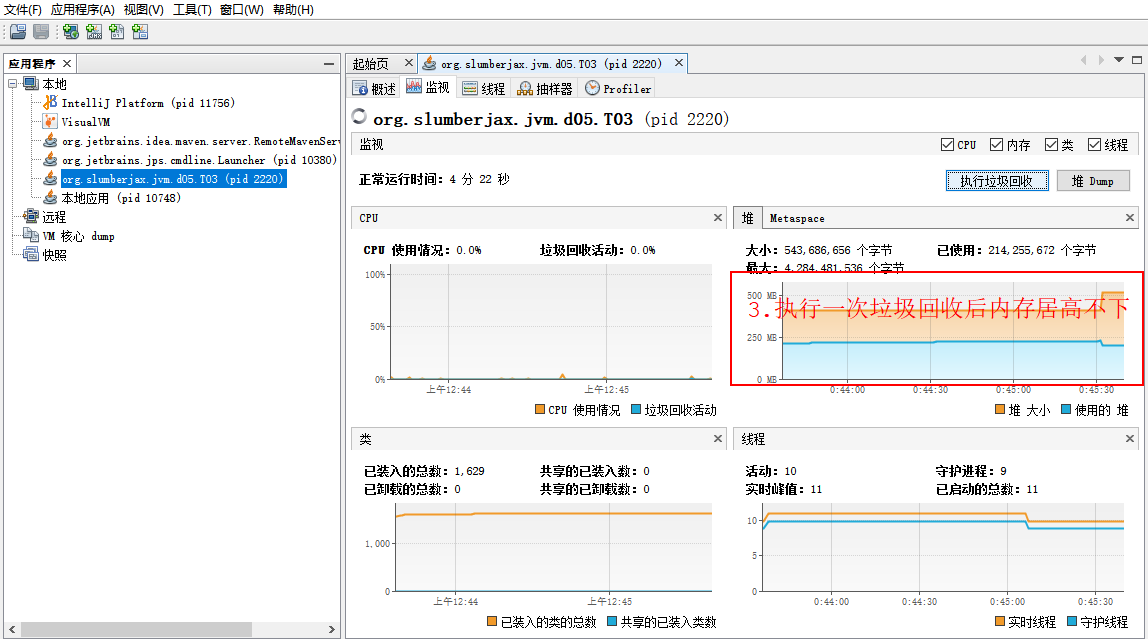The image size is (1148, 639).
Task: Click blue 守护线程 legend swatch
Action: pyautogui.click(x=1072, y=621)
